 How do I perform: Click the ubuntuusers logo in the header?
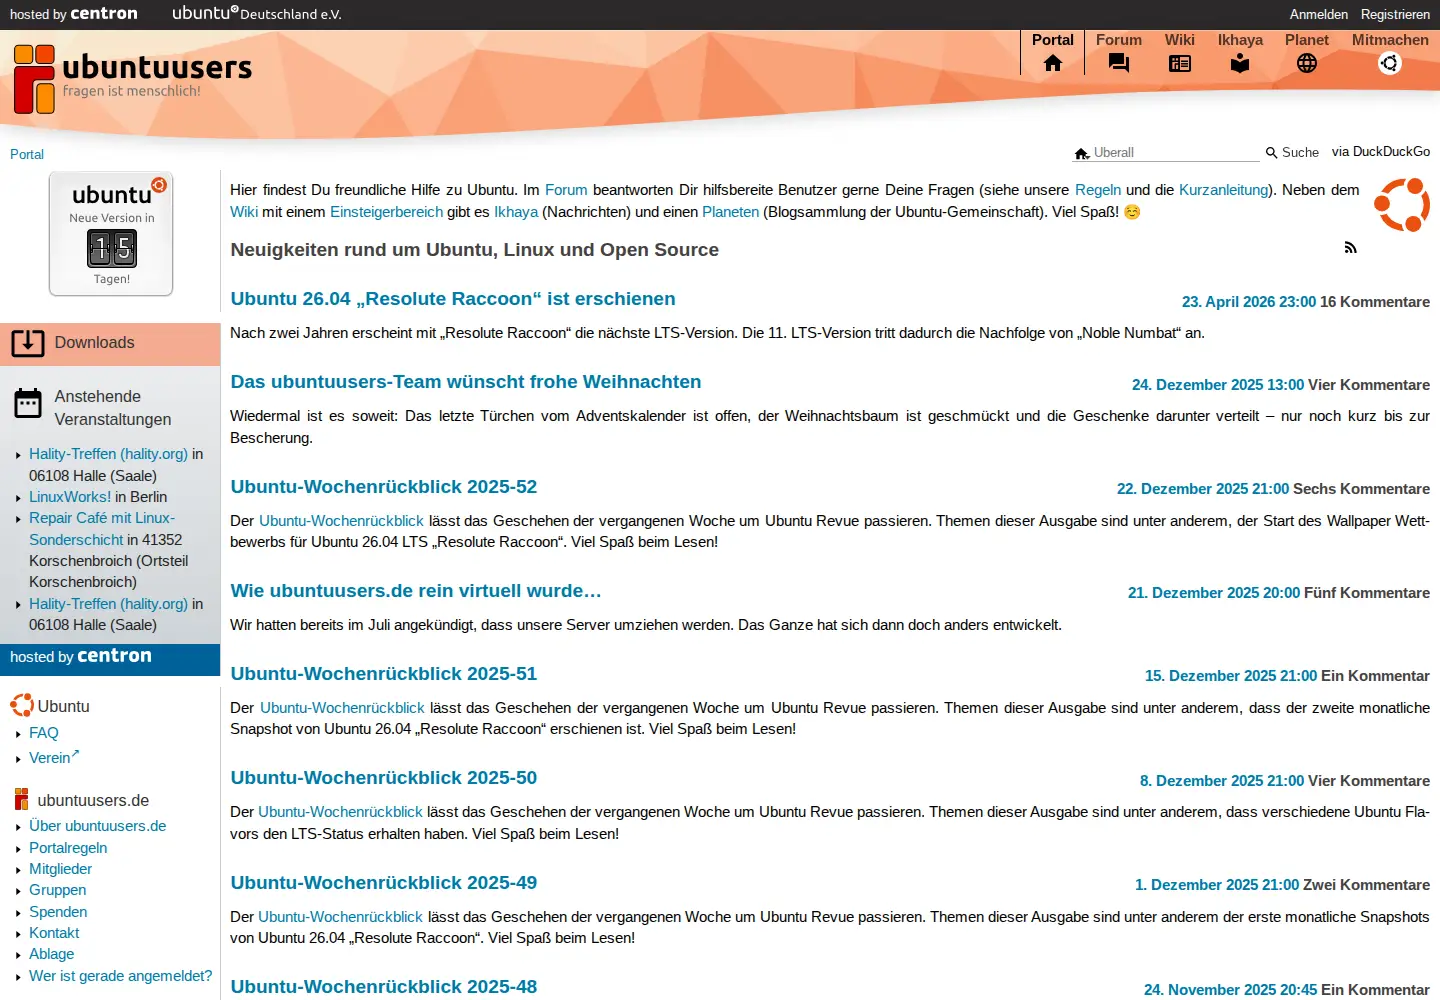tap(133, 78)
